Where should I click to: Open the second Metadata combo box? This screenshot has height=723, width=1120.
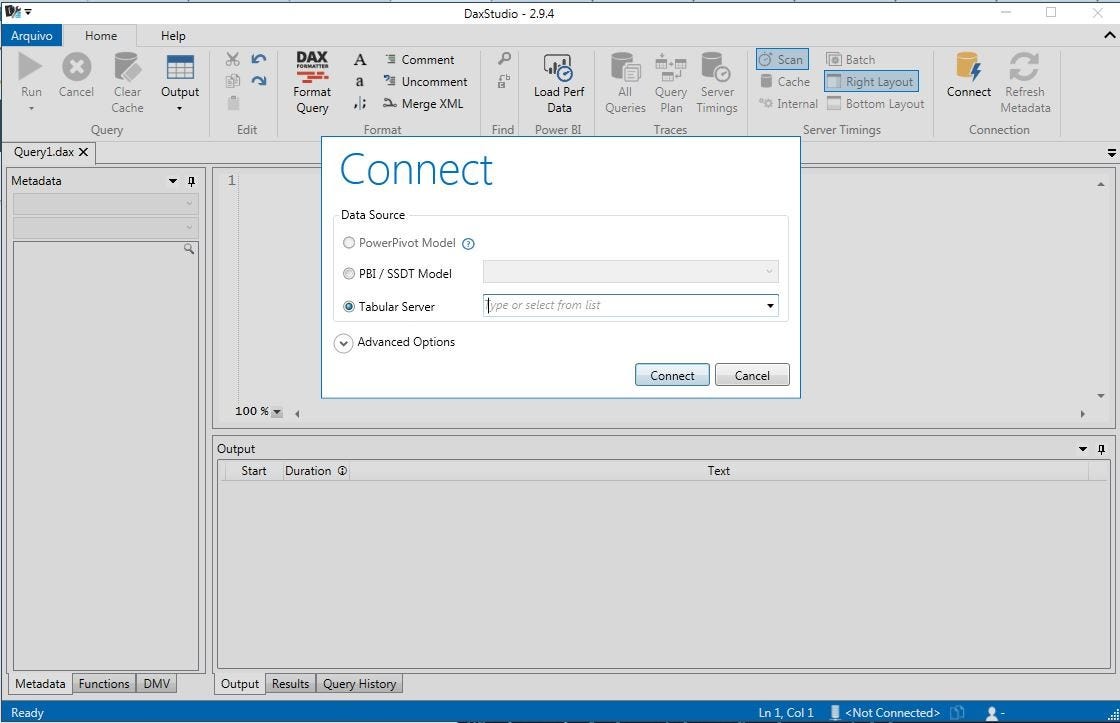(106, 228)
